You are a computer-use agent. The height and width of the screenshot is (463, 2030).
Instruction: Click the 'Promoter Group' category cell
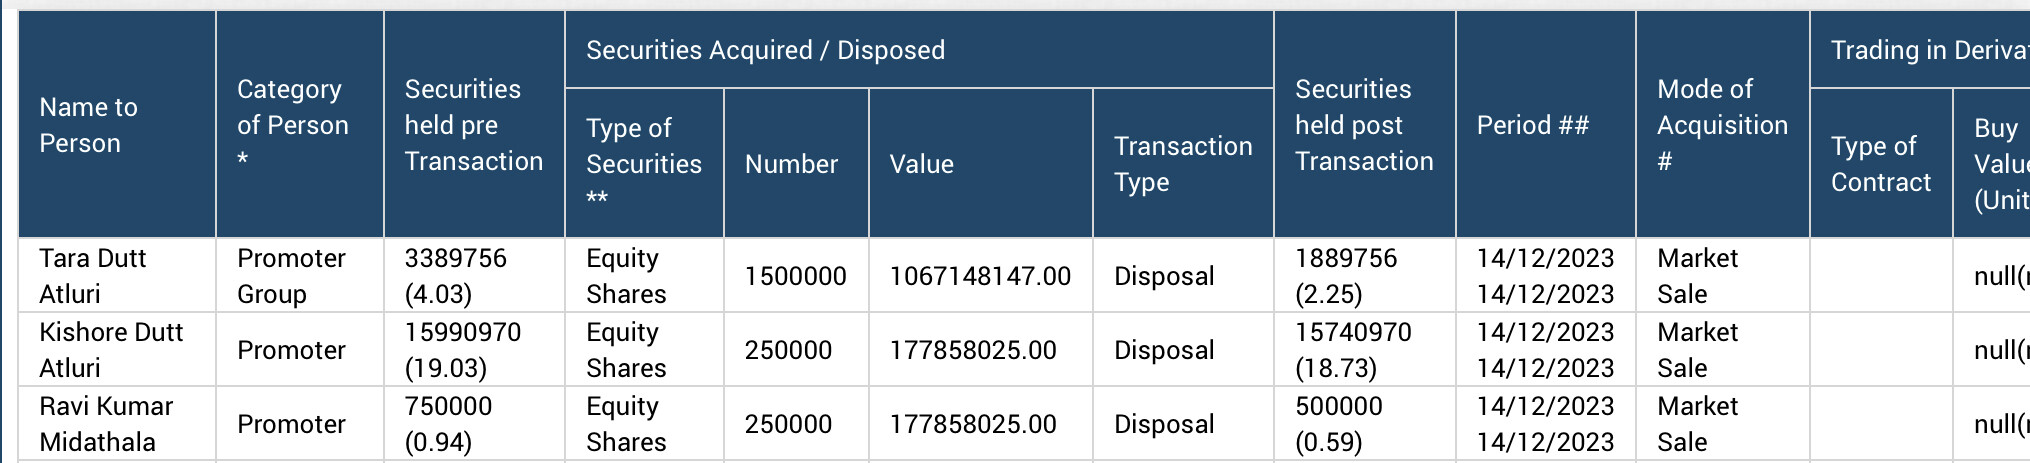click(x=291, y=276)
